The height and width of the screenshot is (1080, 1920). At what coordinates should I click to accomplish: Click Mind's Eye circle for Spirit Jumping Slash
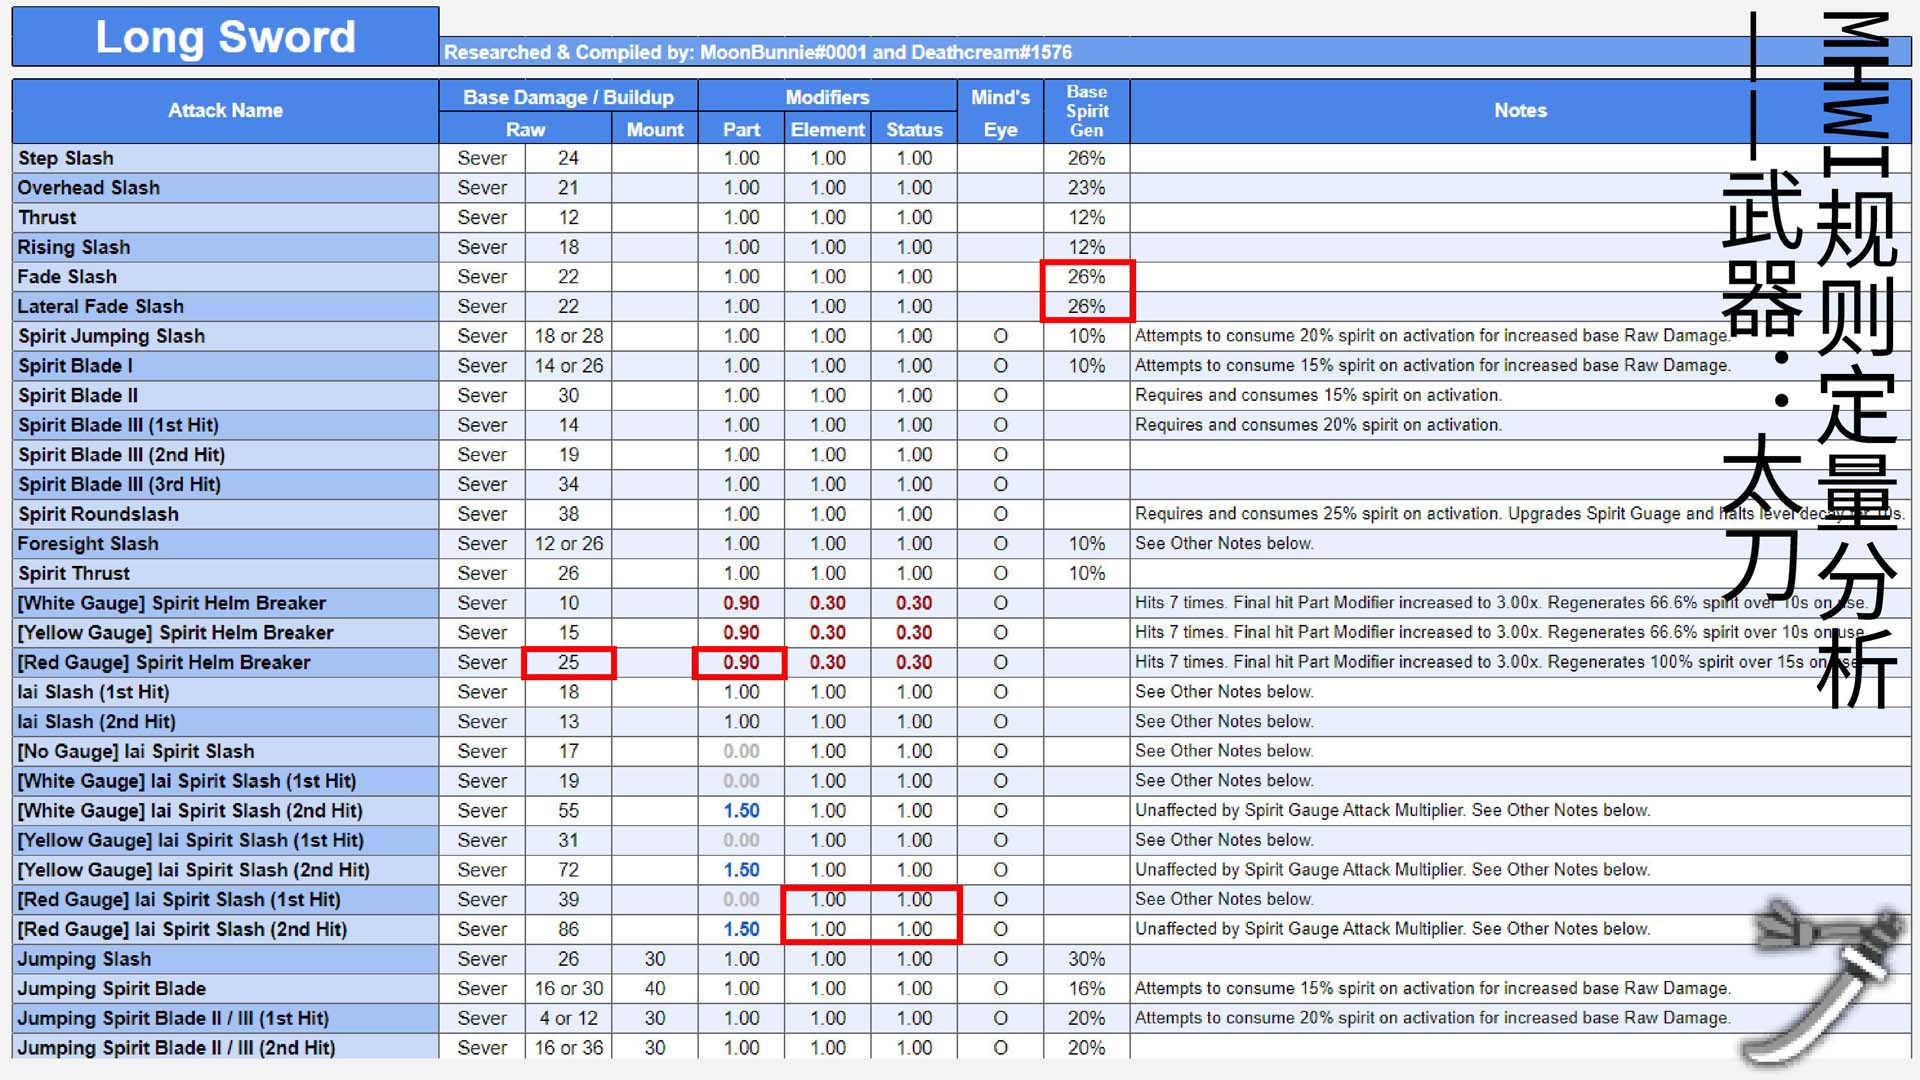(x=1000, y=337)
